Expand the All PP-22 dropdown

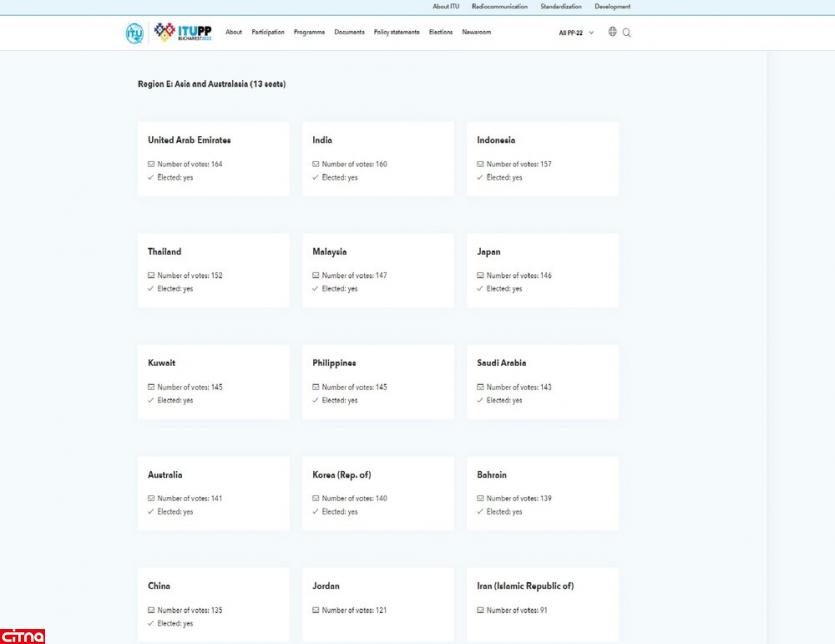coord(576,32)
